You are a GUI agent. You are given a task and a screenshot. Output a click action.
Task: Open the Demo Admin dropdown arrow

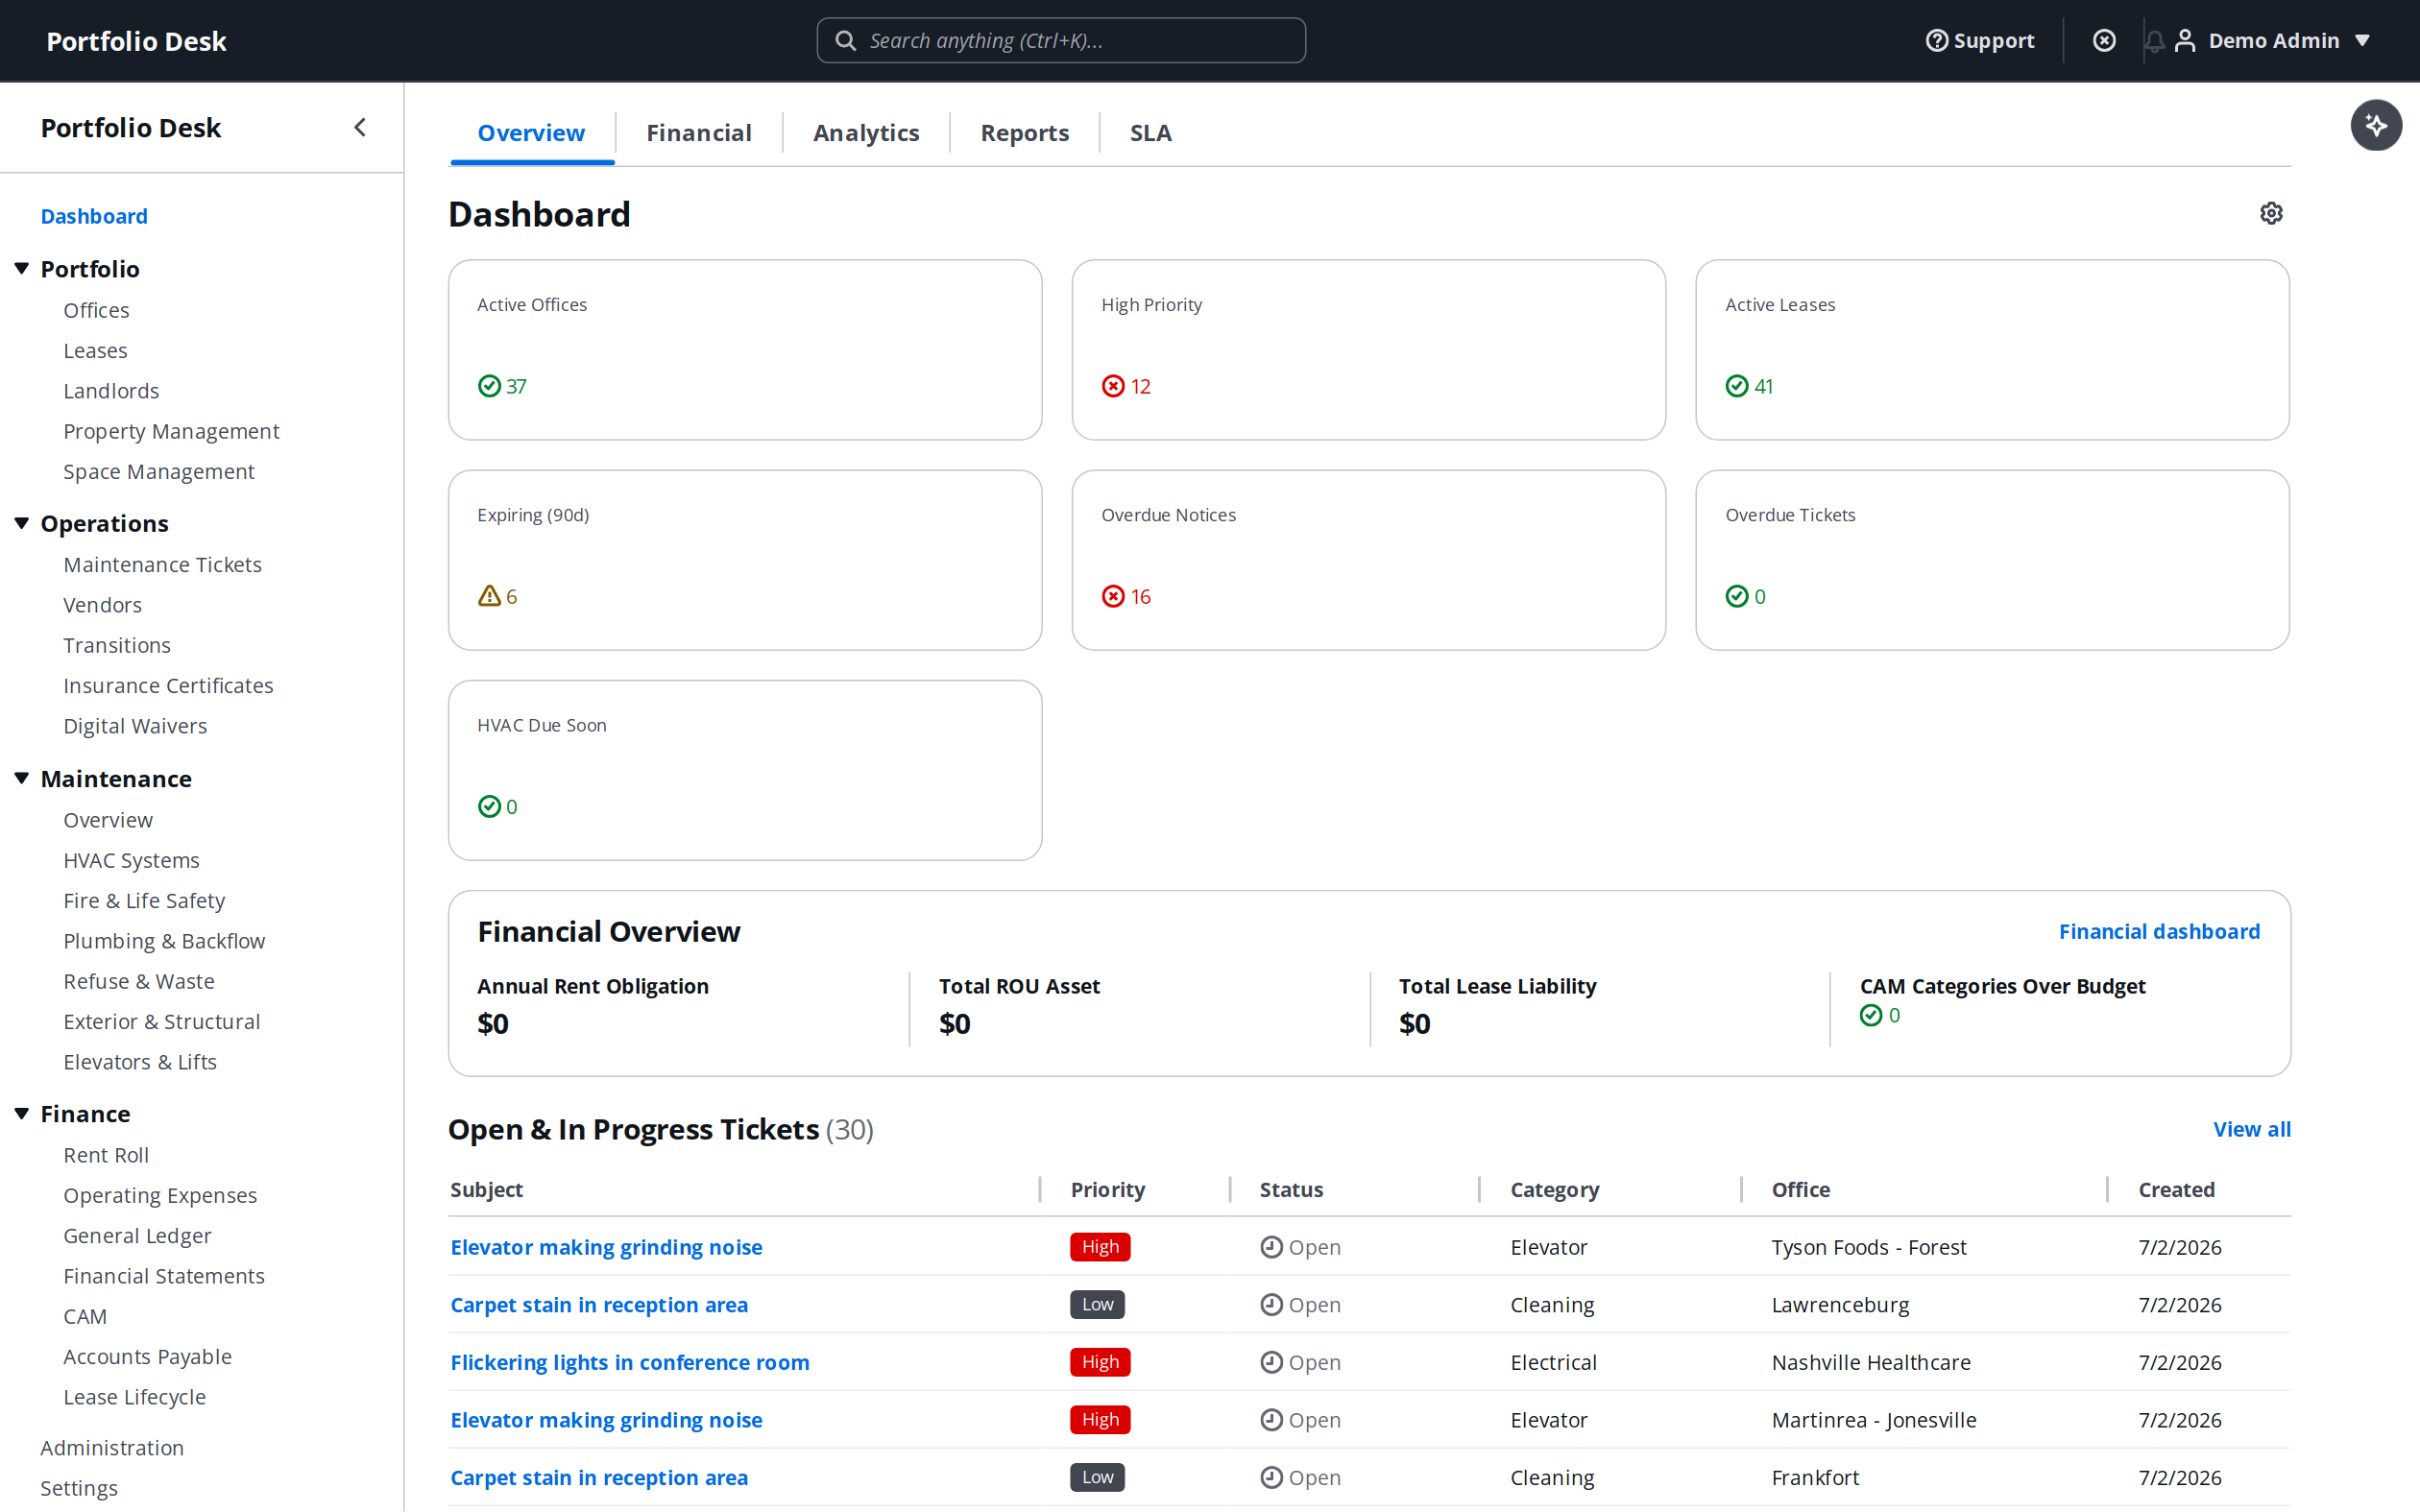click(x=2362, y=41)
